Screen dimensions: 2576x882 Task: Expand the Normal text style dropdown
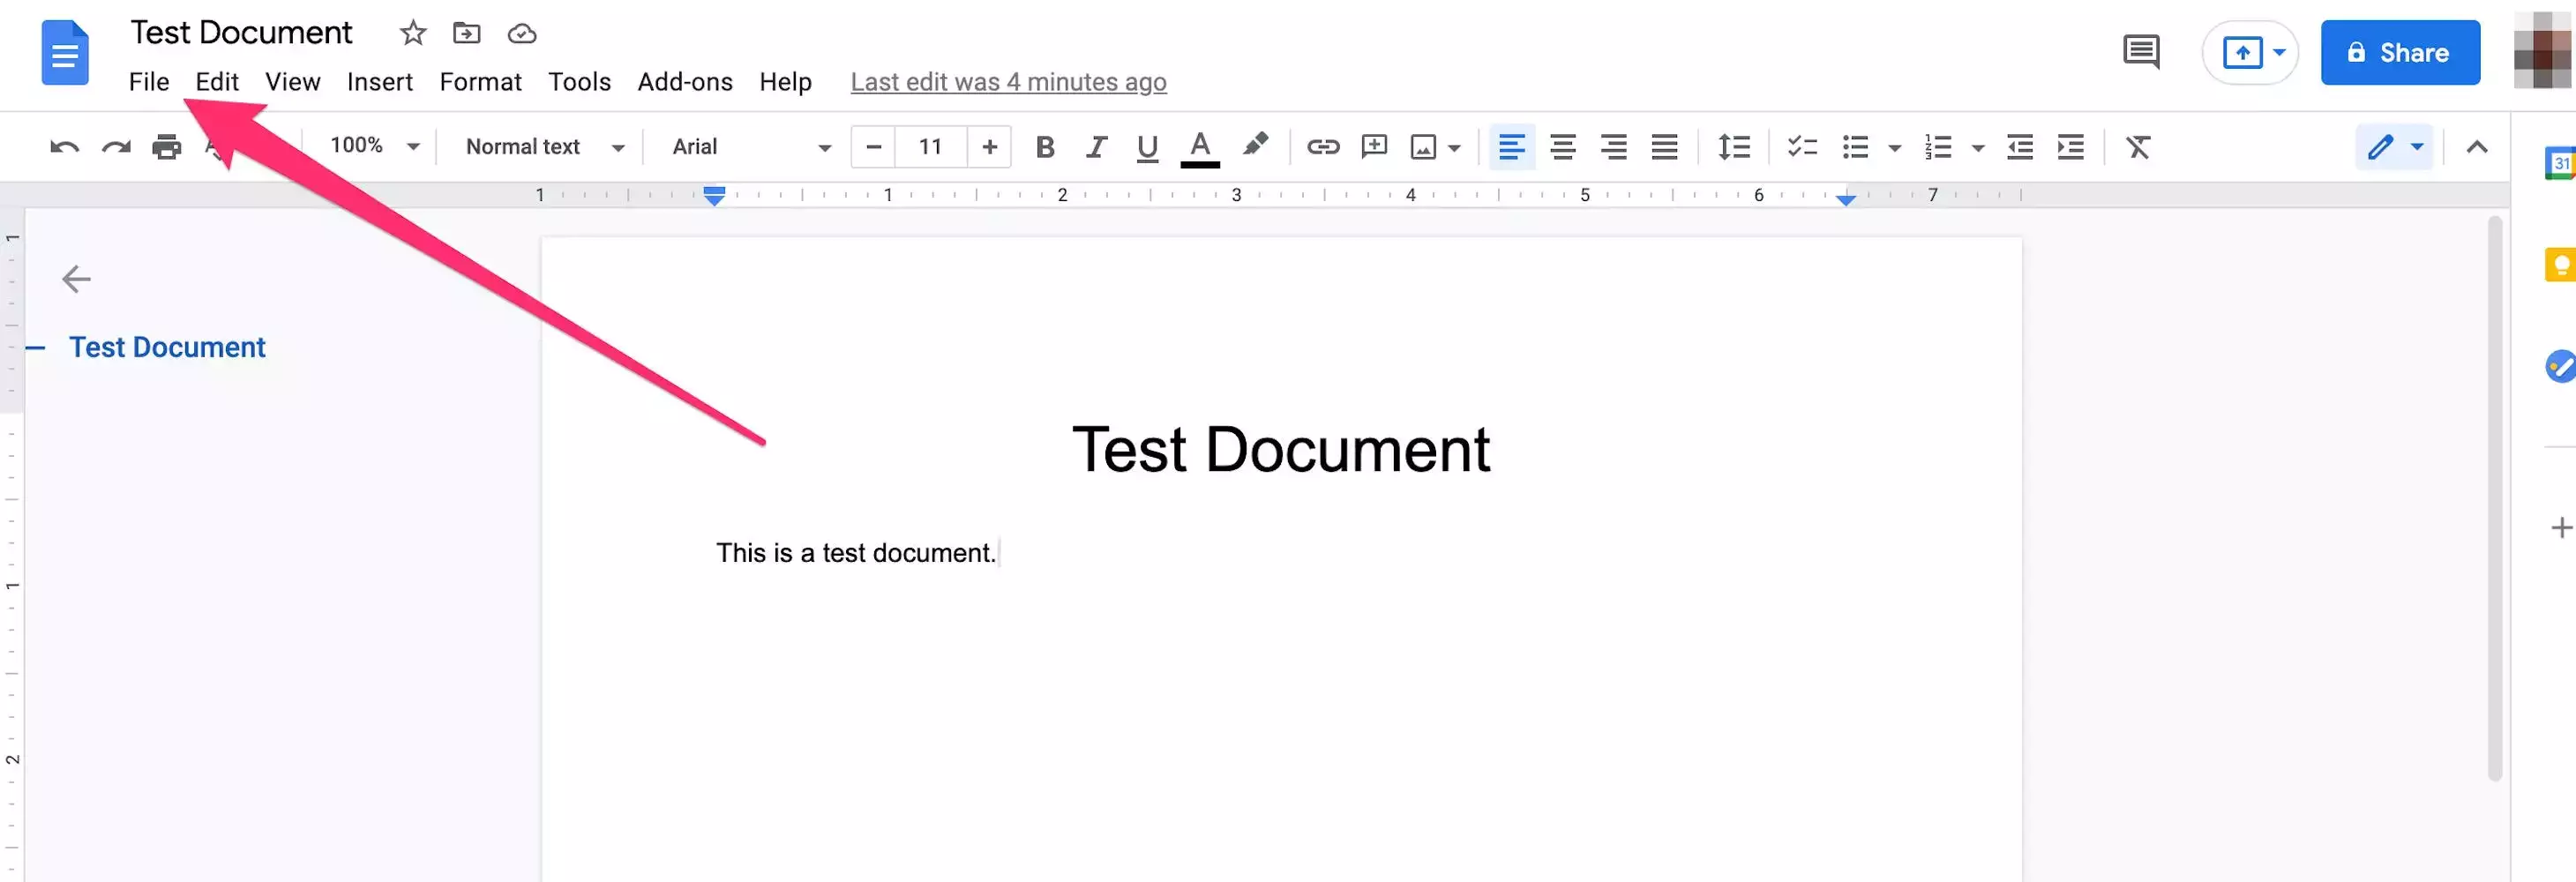tap(544, 147)
